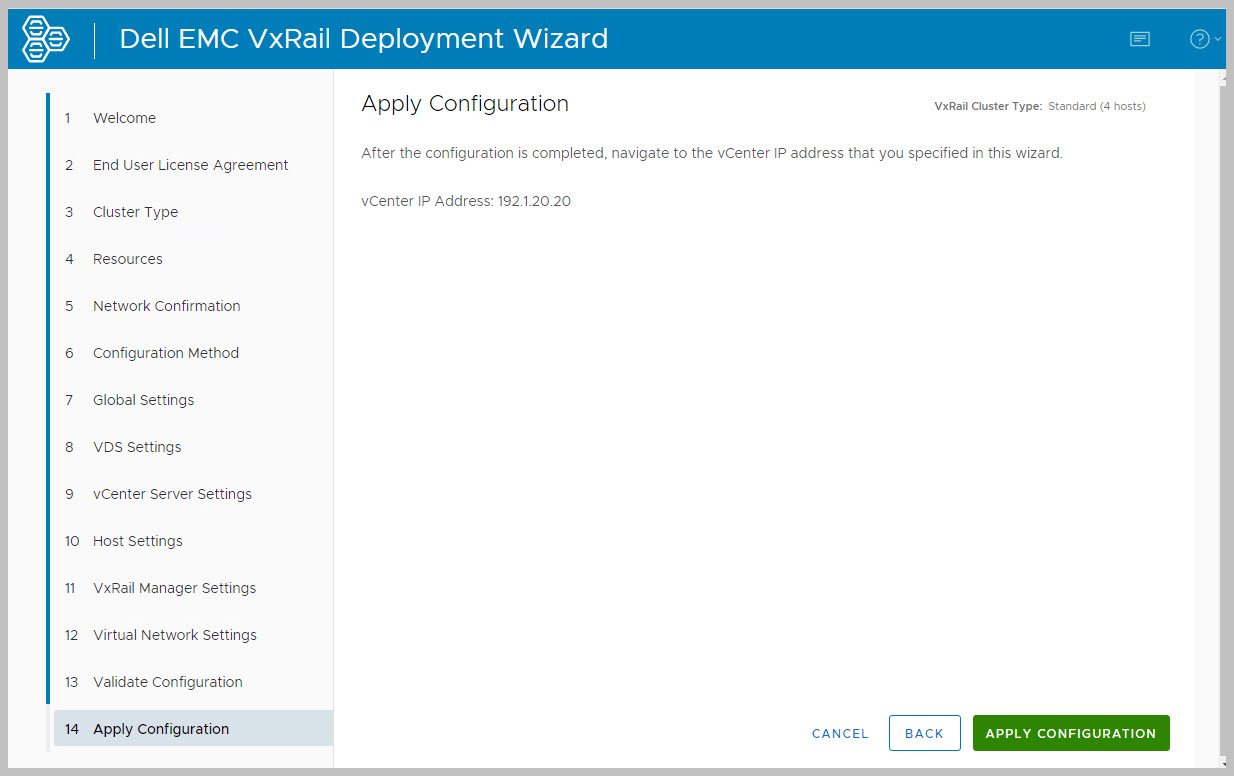The height and width of the screenshot is (776, 1234).
Task: Open the feedback message icon in header
Action: click(x=1139, y=39)
